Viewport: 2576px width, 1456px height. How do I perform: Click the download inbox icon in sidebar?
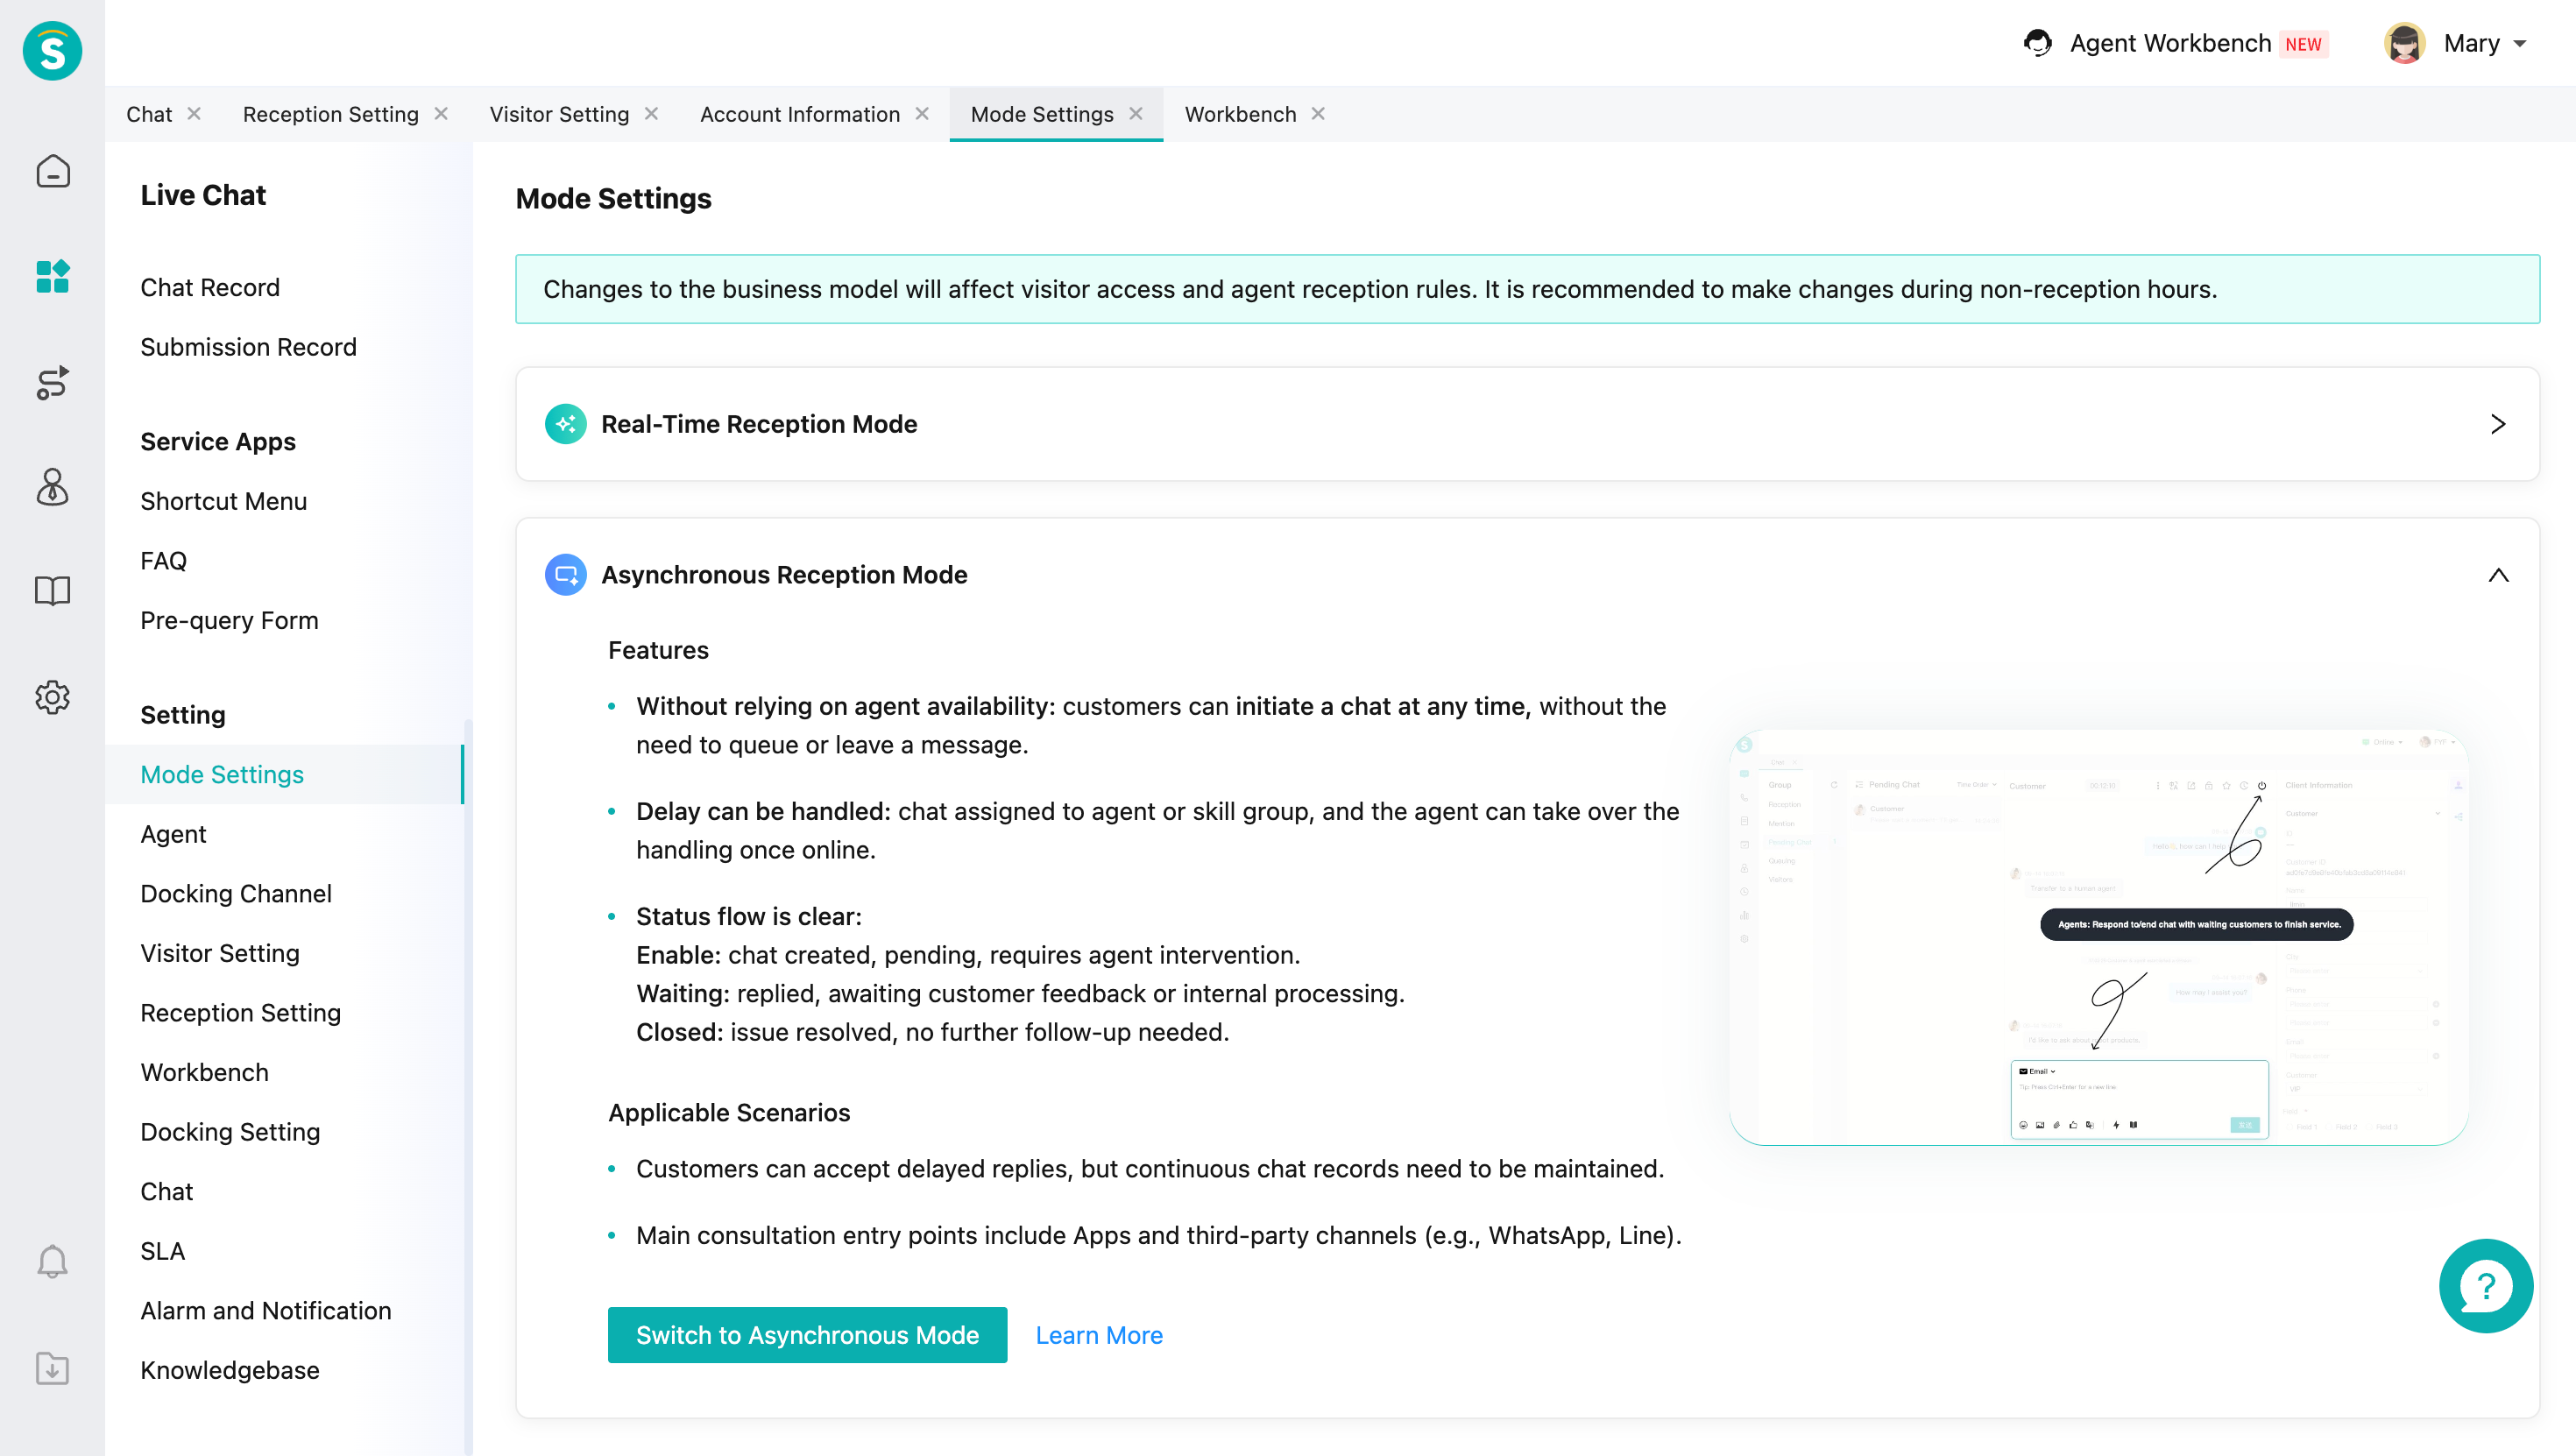(x=52, y=1367)
